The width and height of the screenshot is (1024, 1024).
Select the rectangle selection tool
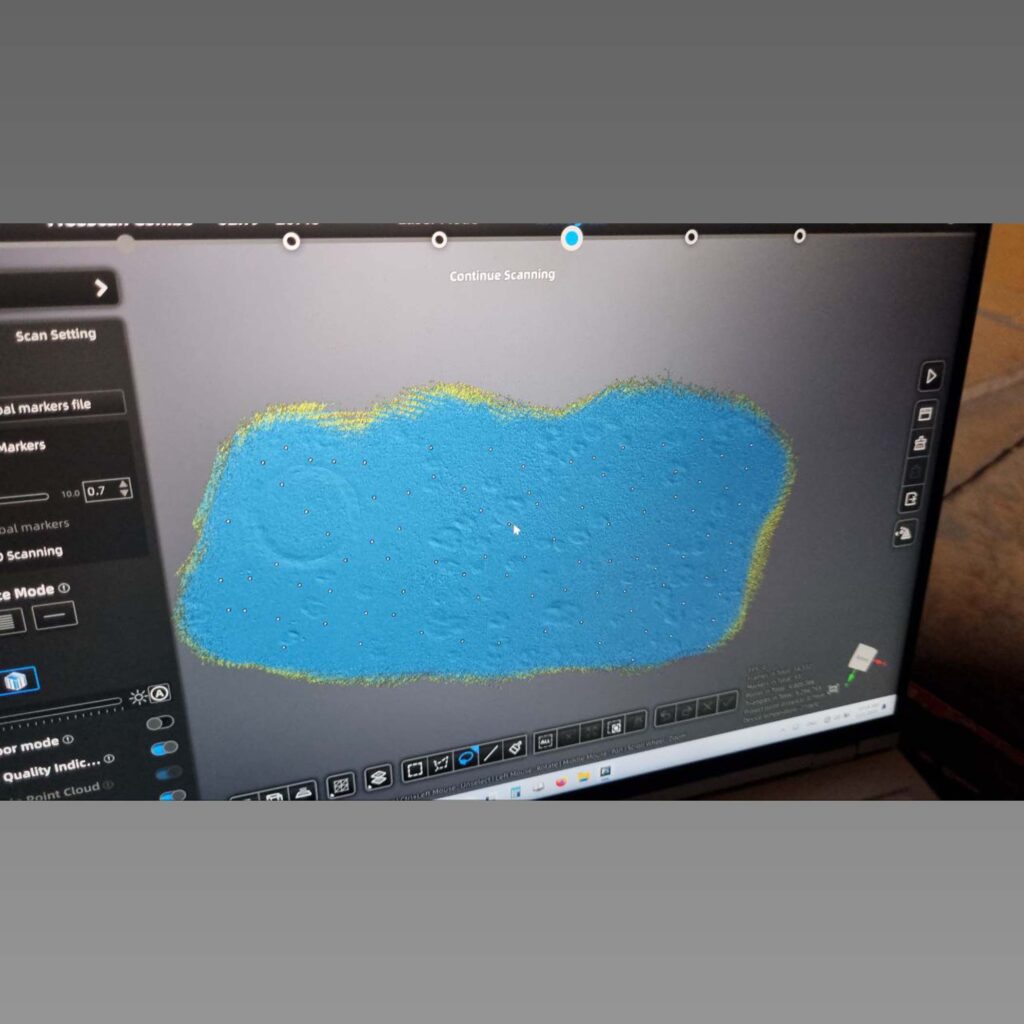[414, 769]
